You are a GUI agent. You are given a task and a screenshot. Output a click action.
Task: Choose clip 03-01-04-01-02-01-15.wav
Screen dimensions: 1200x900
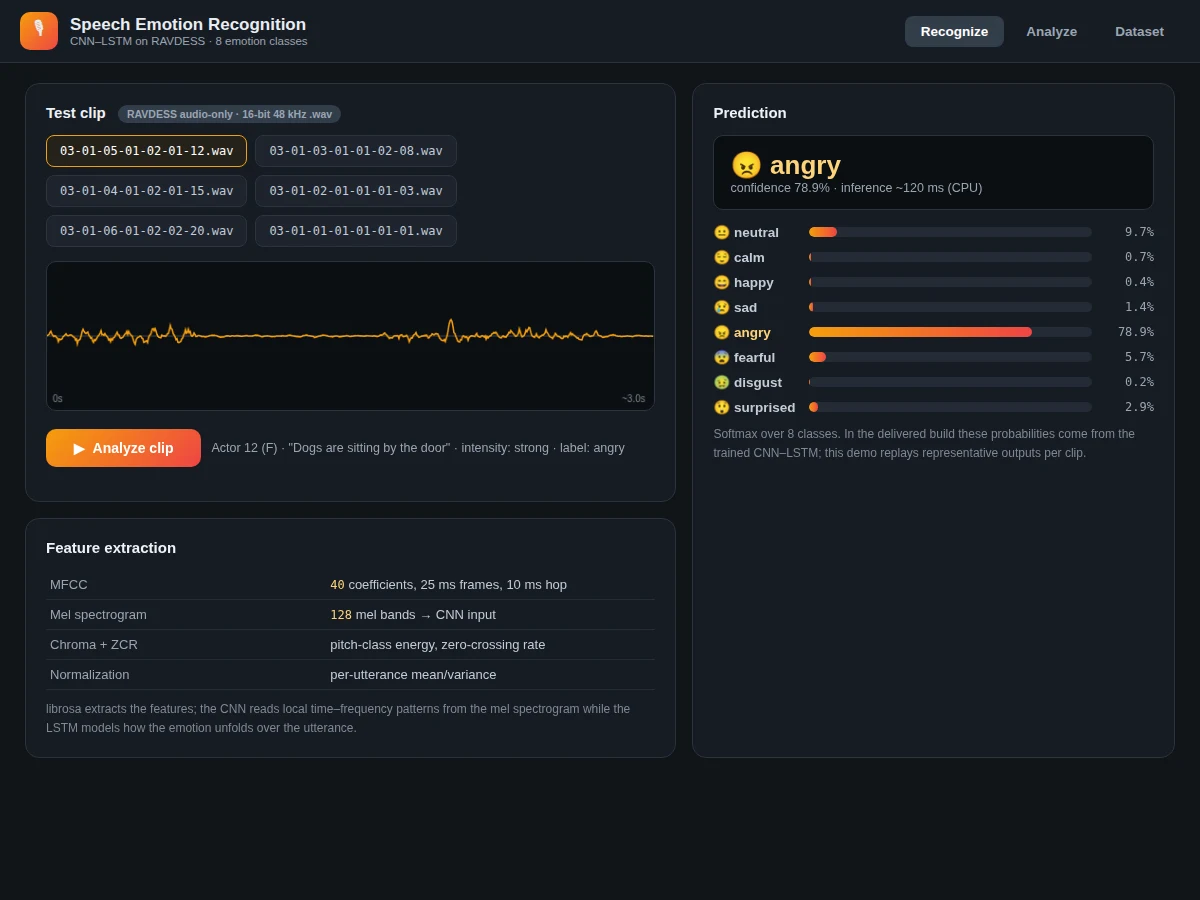point(146,191)
